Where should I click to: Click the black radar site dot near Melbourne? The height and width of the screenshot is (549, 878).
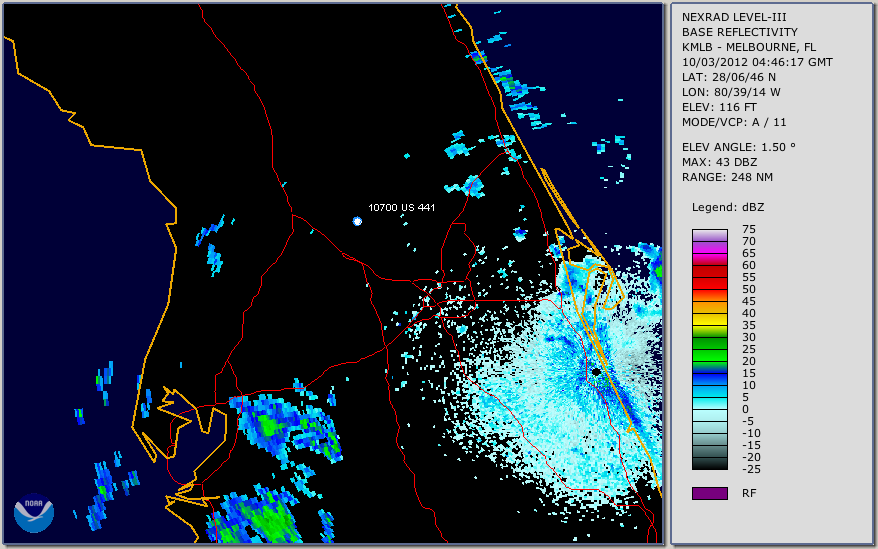tap(596, 371)
